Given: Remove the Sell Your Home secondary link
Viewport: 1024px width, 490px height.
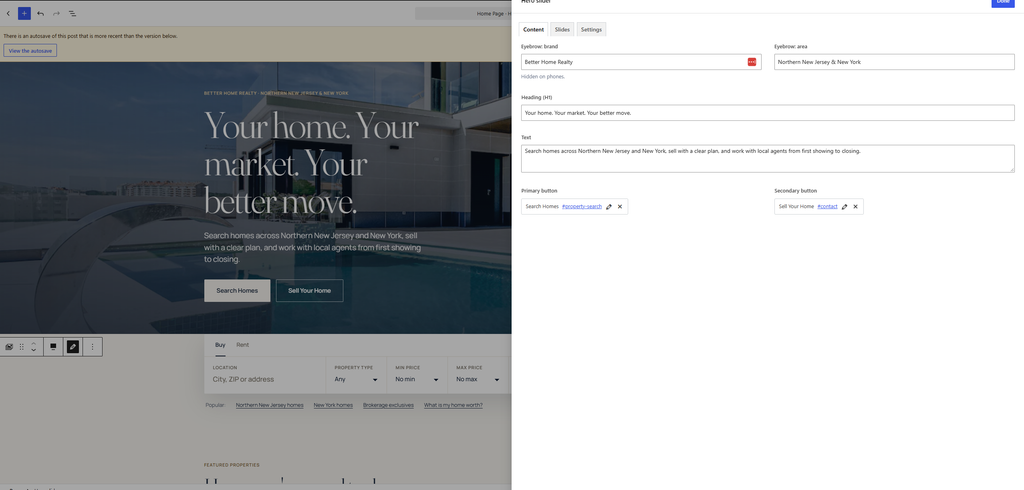Looking at the screenshot, I should [x=856, y=206].
